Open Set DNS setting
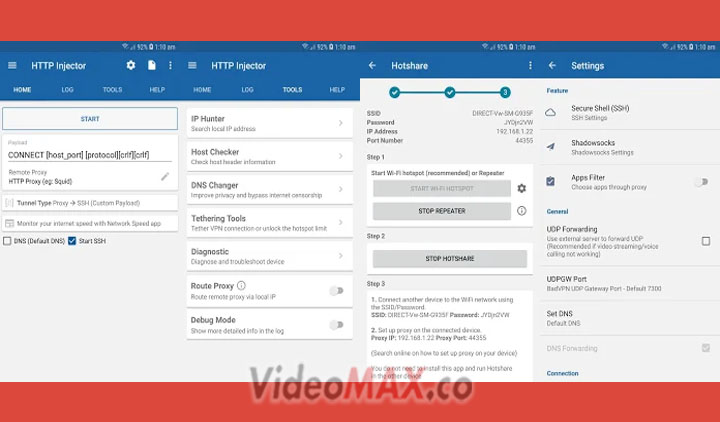This screenshot has height=422, width=720. pyautogui.click(x=630, y=318)
